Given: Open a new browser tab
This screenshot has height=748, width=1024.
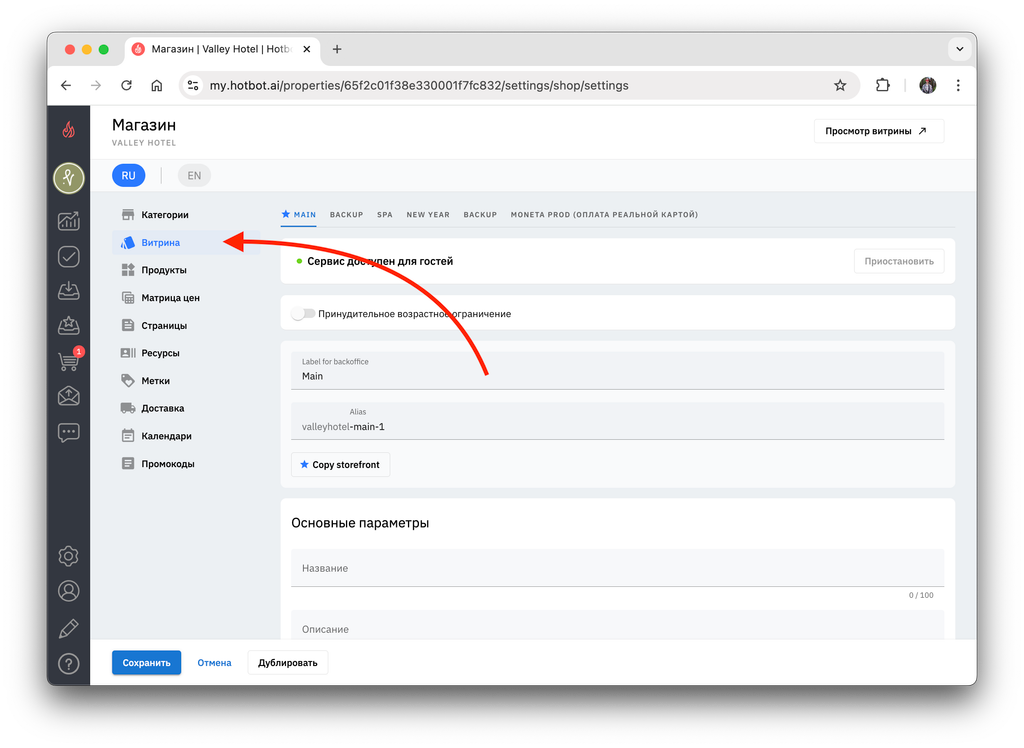Looking at the screenshot, I should pos(337,49).
